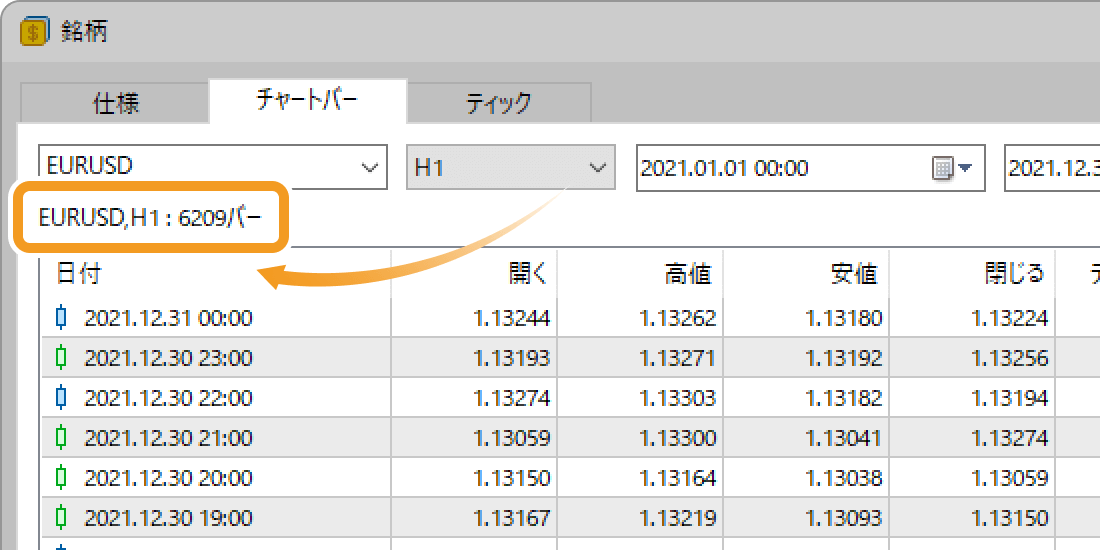1100x550 pixels.
Task: Open the ティック tab
Action: (x=499, y=102)
